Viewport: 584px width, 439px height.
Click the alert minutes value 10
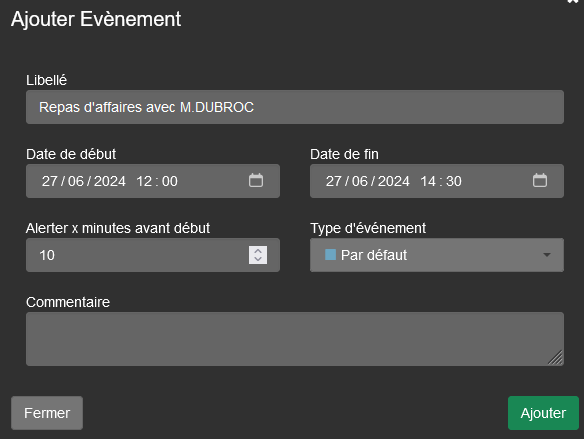click(47, 255)
